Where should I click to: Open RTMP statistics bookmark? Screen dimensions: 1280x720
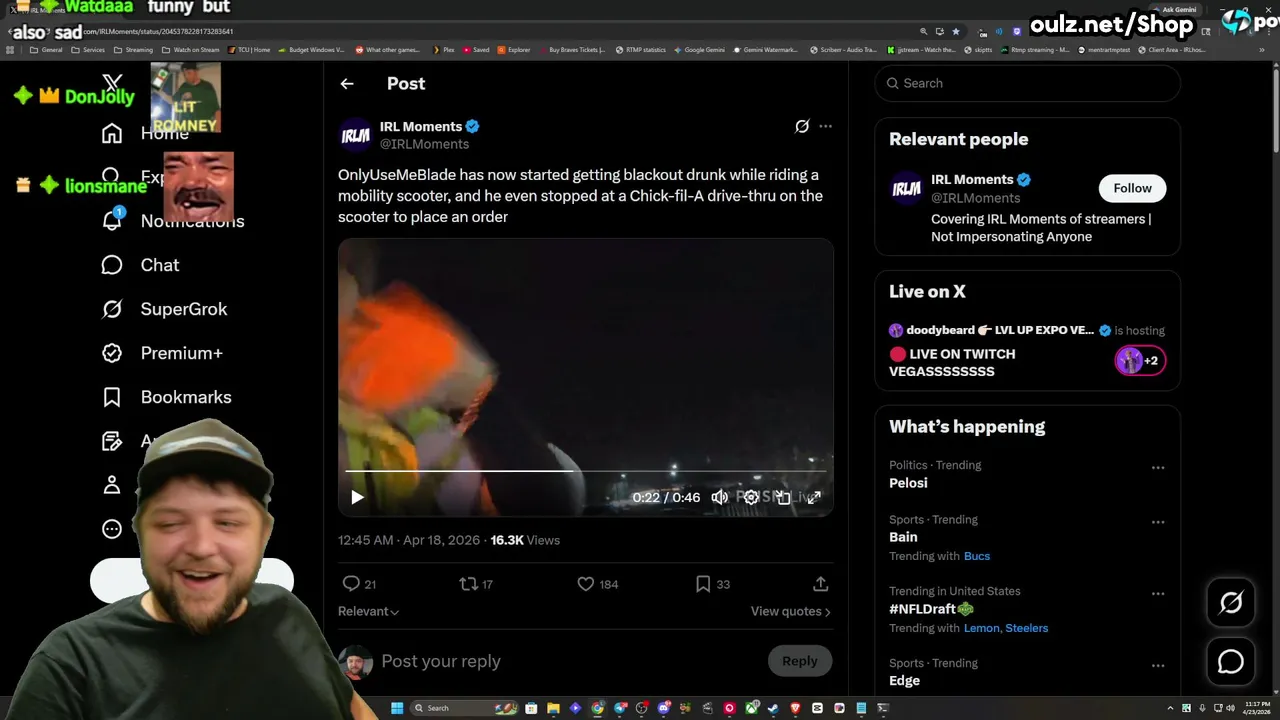click(x=641, y=49)
